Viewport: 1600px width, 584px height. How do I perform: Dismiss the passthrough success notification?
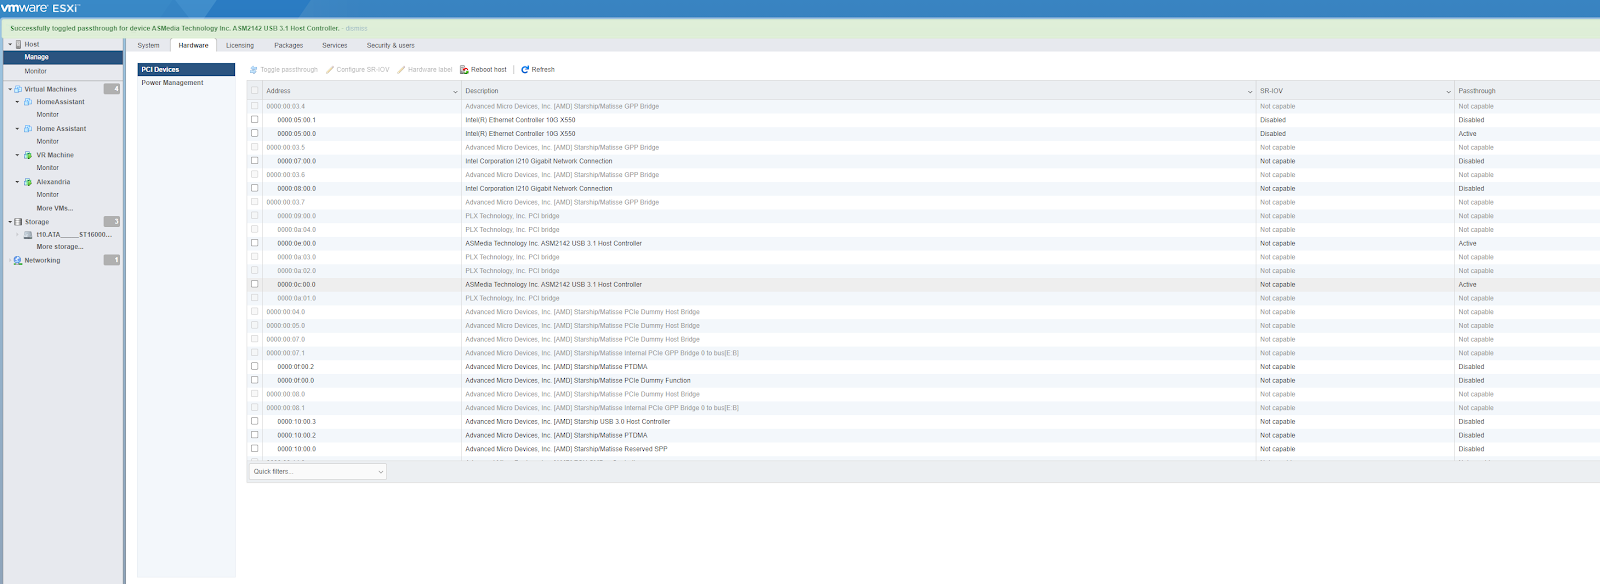coord(356,28)
